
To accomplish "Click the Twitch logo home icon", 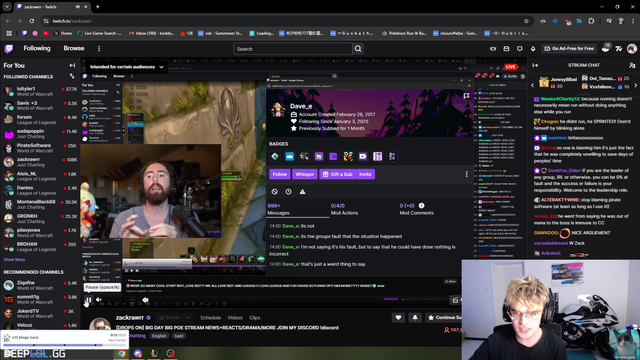I will point(9,49).
